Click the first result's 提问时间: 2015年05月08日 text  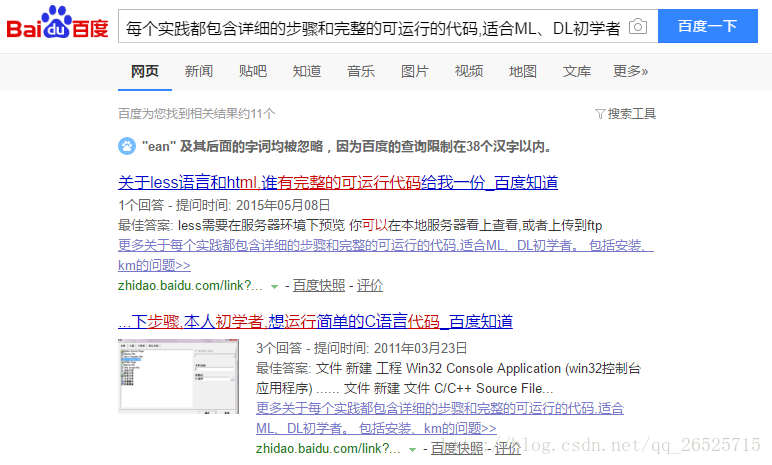253,205
